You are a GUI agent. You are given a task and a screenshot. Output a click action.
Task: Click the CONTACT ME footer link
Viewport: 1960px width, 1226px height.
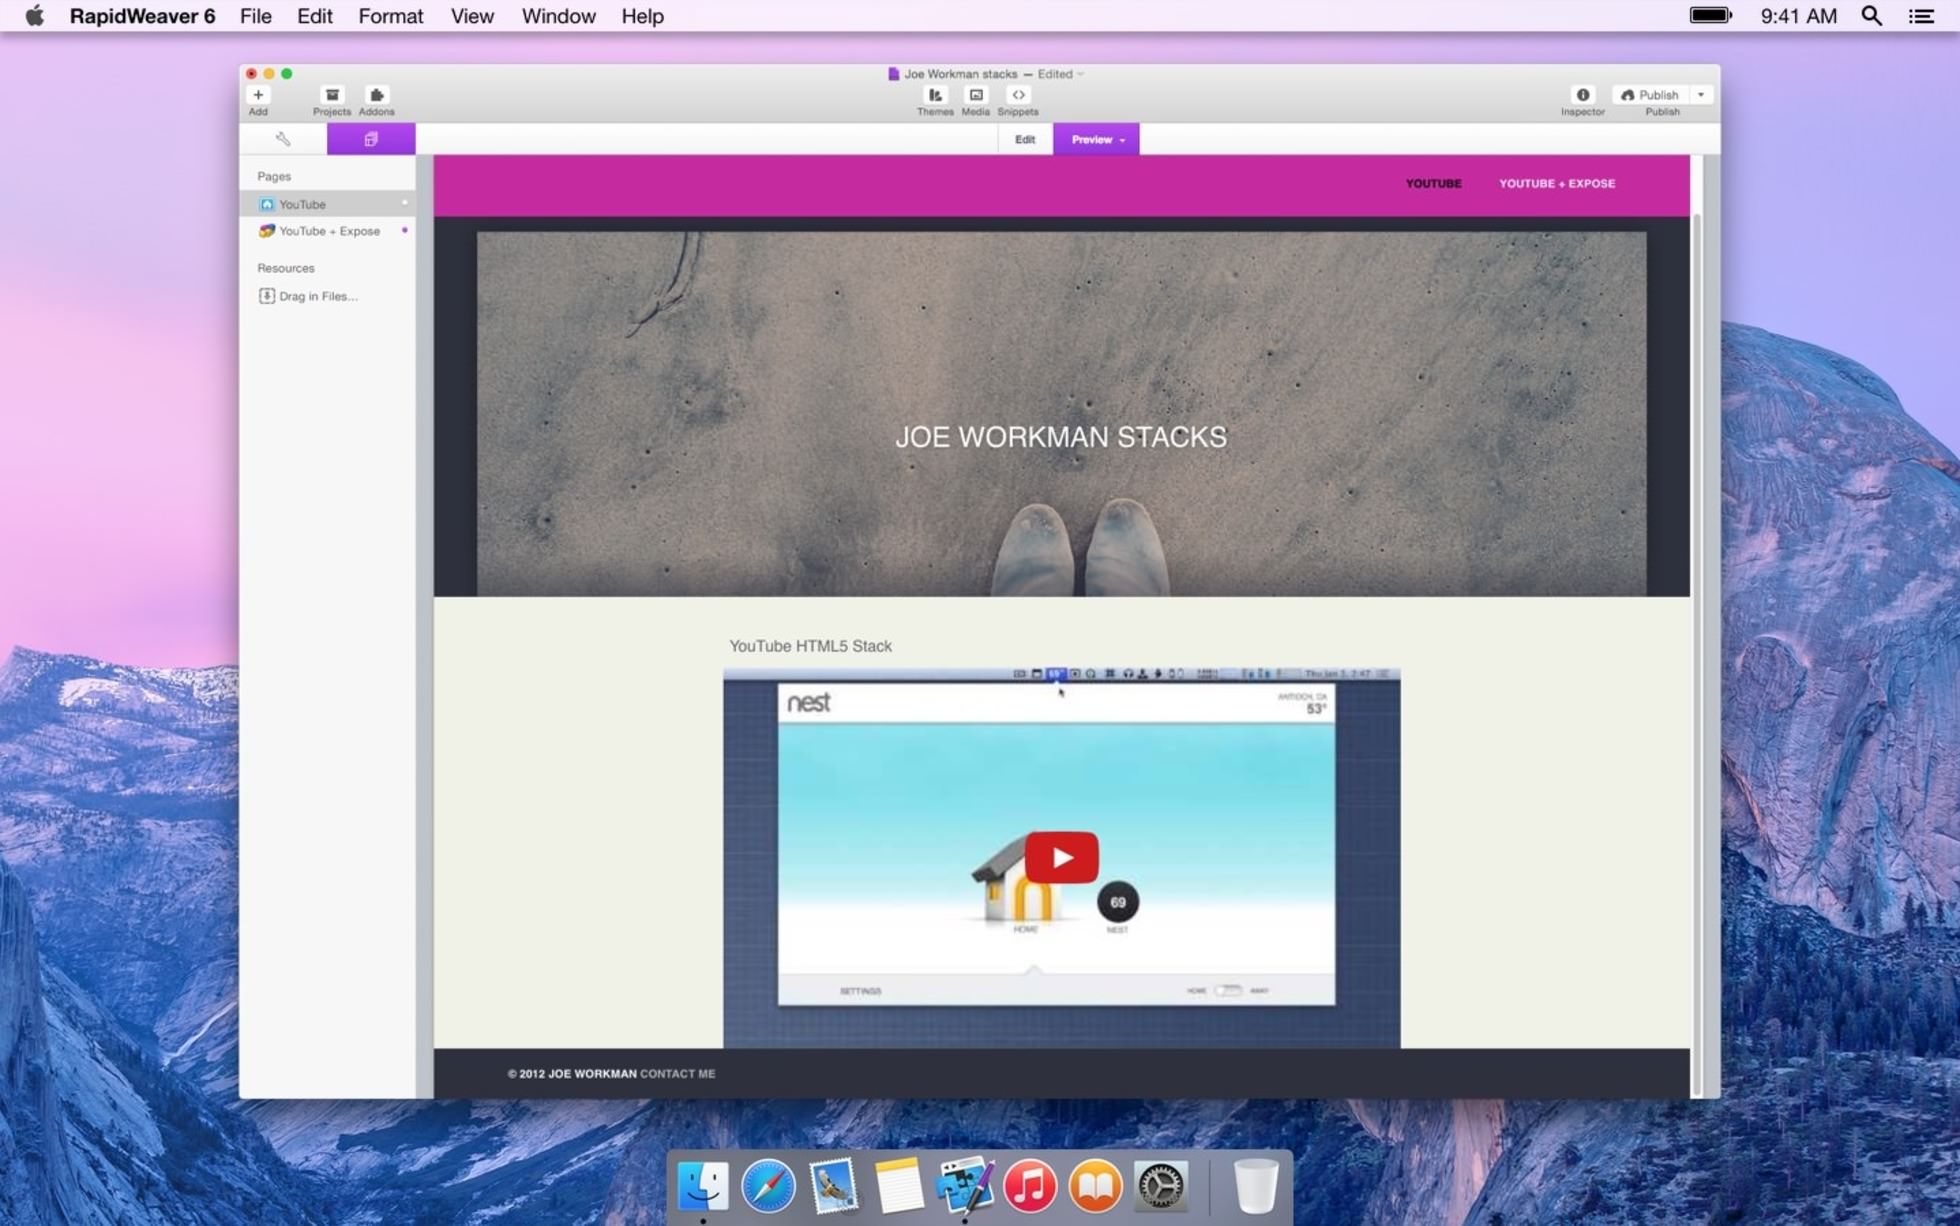(x=677, y=1074)
